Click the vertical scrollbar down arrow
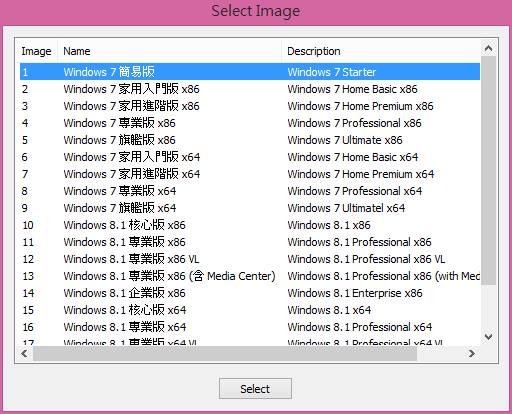 click(x=489, y=337)
